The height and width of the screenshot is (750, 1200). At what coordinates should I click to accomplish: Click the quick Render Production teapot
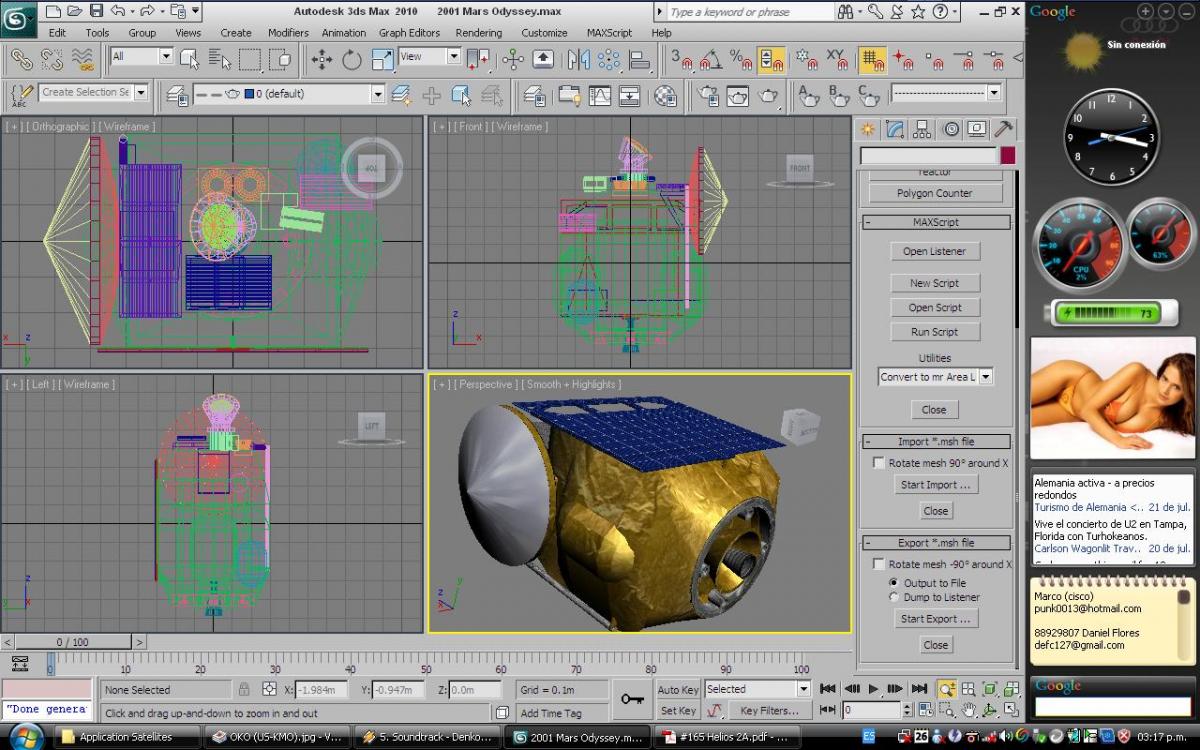pyautogui.click(x=768, y=95)
